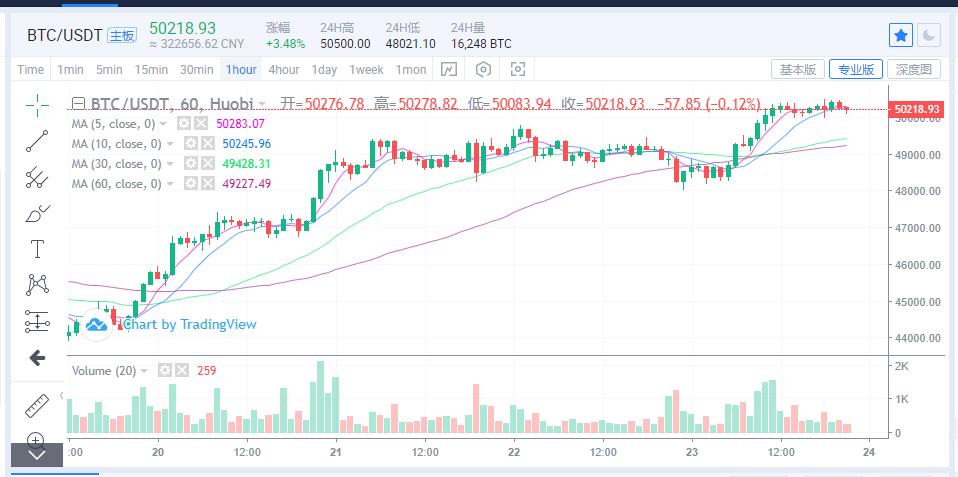Screen dimensions: 958x477
Task: Click the 47000.00 price axis label
Action: 916,228
